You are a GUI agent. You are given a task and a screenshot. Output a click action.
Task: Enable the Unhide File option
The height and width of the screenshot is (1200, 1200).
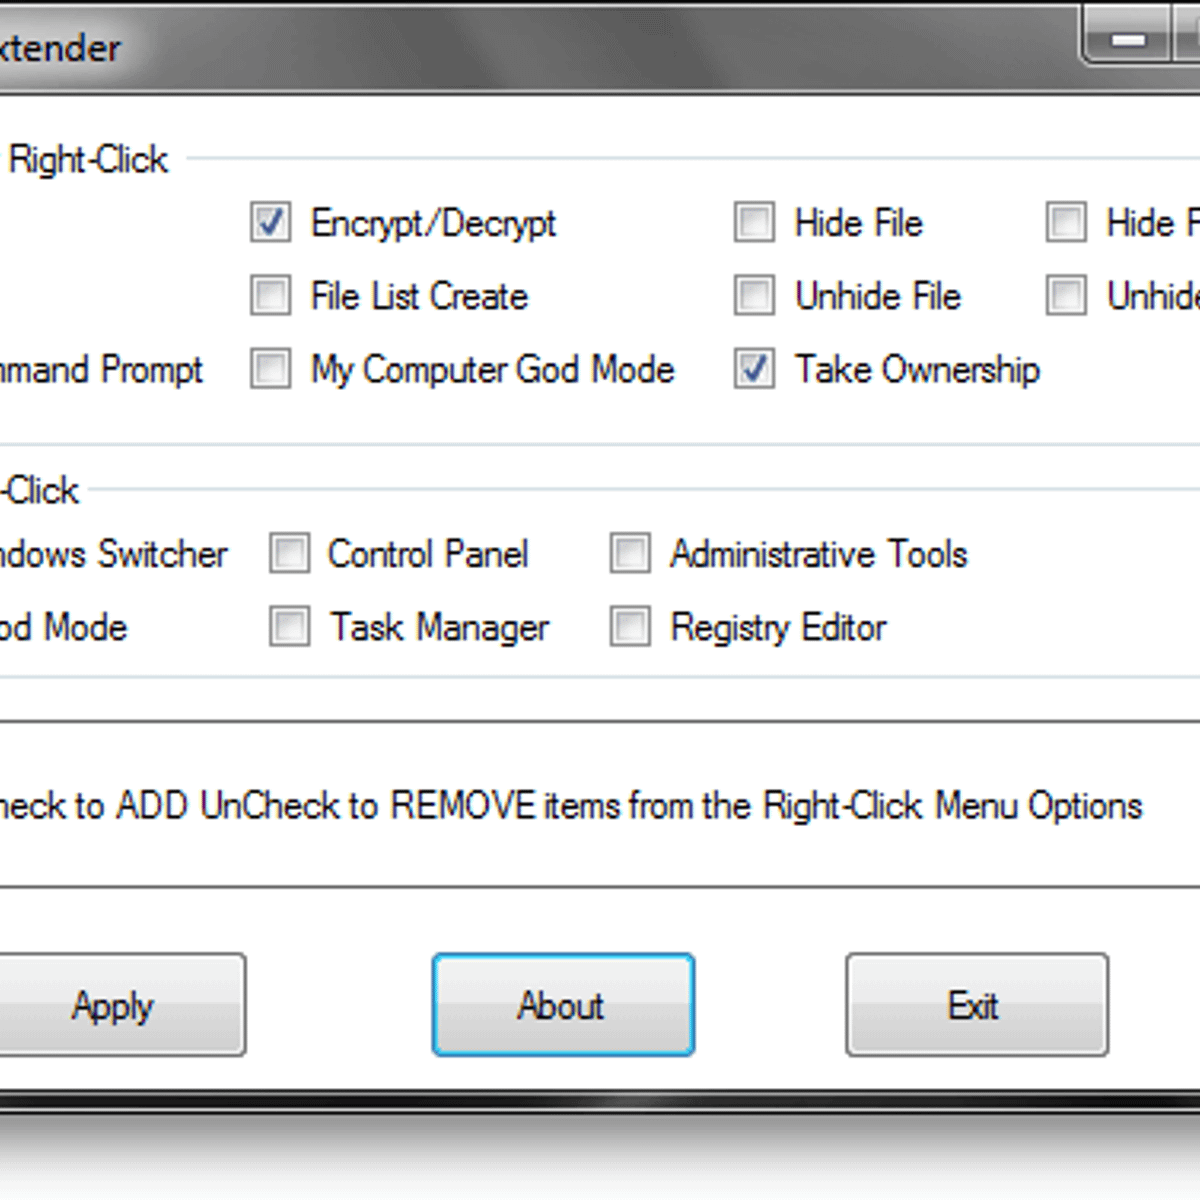753,295
